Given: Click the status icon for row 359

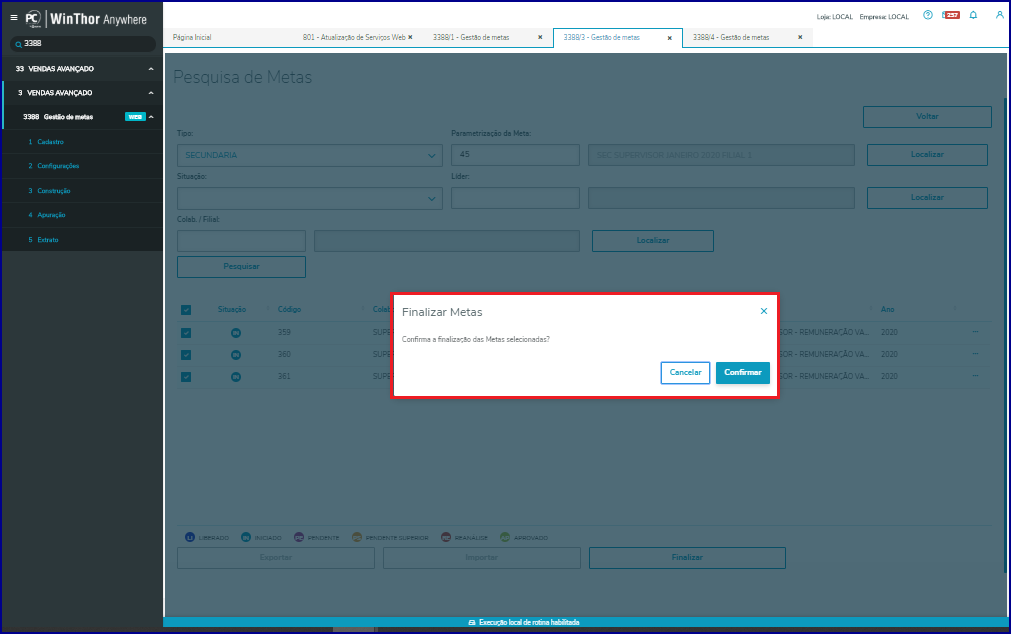Looking at the screenshot, I should coord(236,333).
